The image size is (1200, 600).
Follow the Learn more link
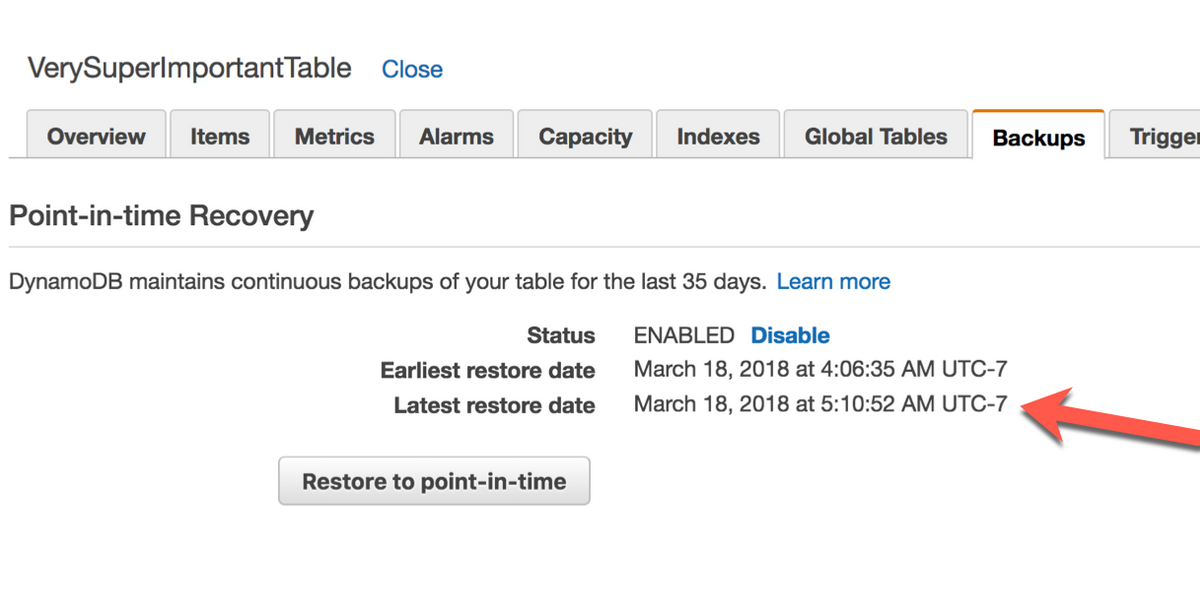coord(833,282)
